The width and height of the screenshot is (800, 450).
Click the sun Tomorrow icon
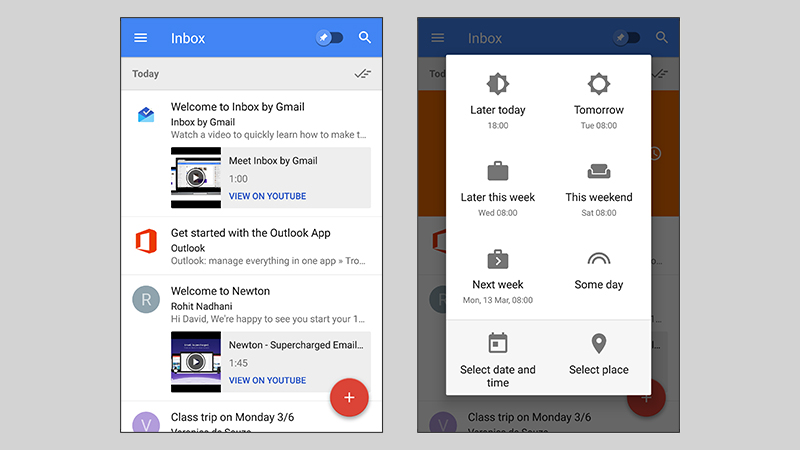pyautogui.click(x=598, y=84)
